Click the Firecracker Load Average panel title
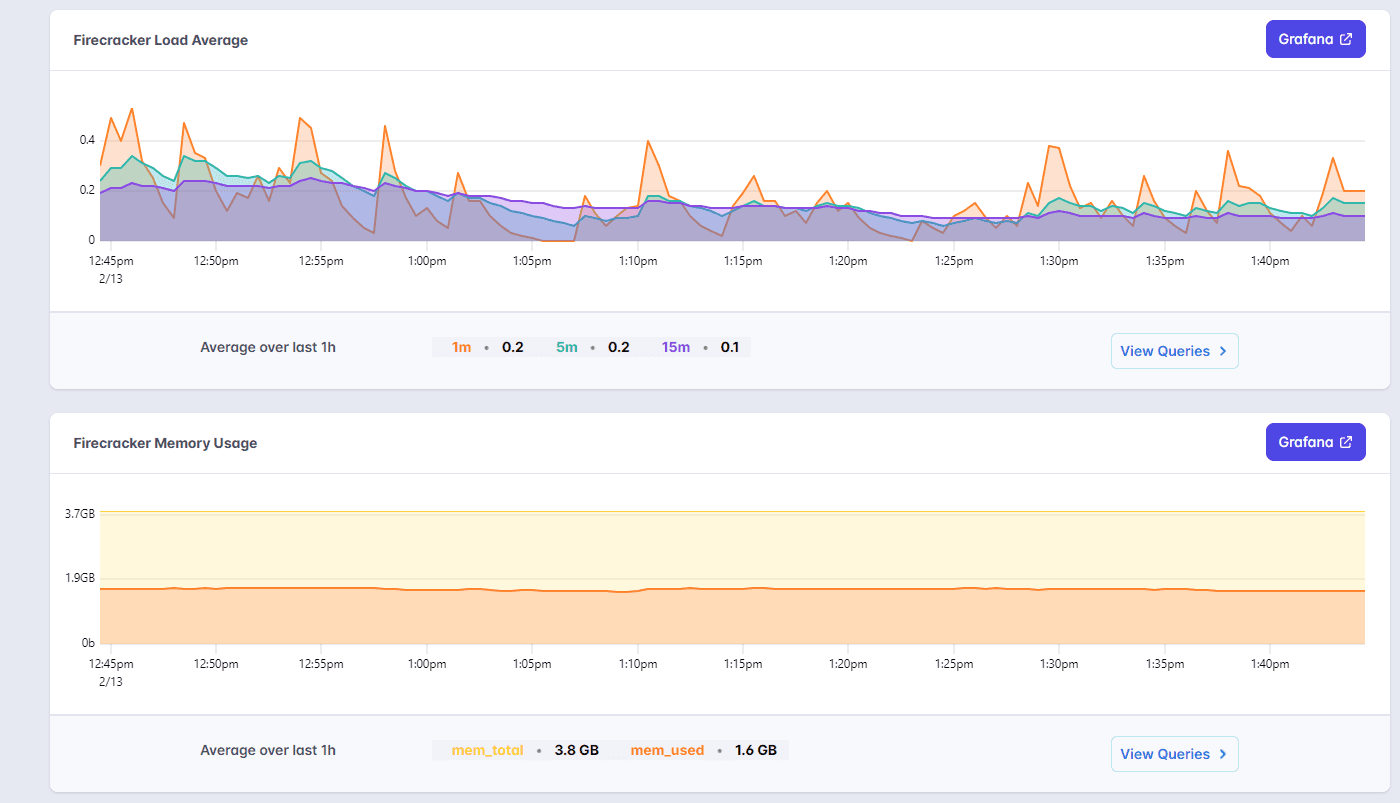The height and width of the screenshot is (803, 1400). tap(161, 40)
